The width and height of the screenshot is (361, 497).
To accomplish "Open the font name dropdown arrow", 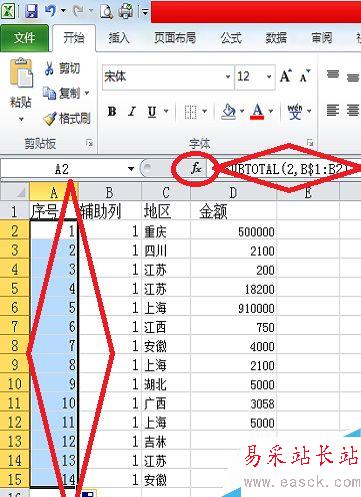I will coord(228,77).
